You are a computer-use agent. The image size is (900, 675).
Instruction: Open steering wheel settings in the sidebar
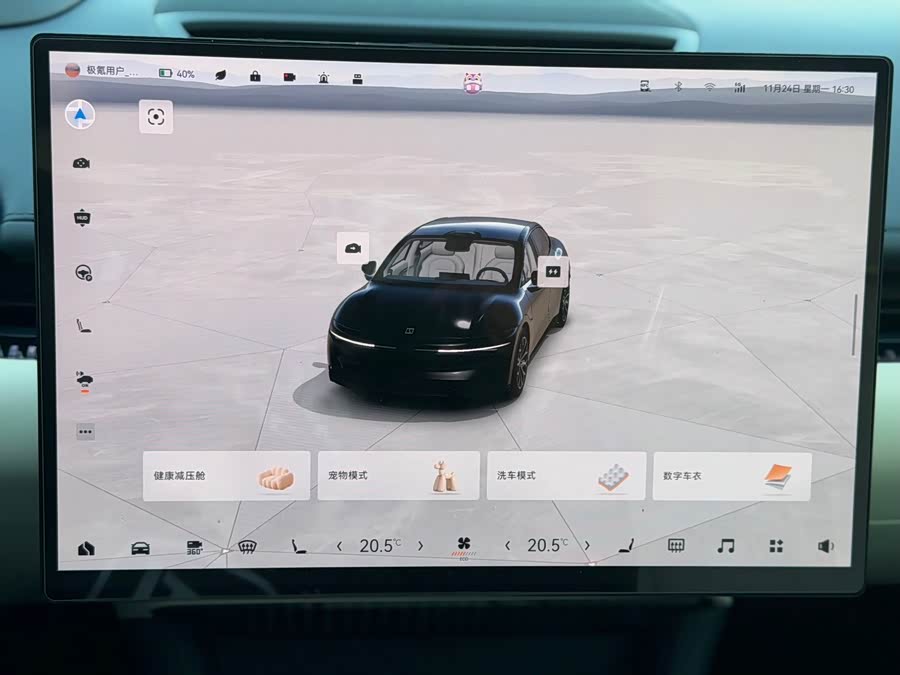tap(83, 272)
